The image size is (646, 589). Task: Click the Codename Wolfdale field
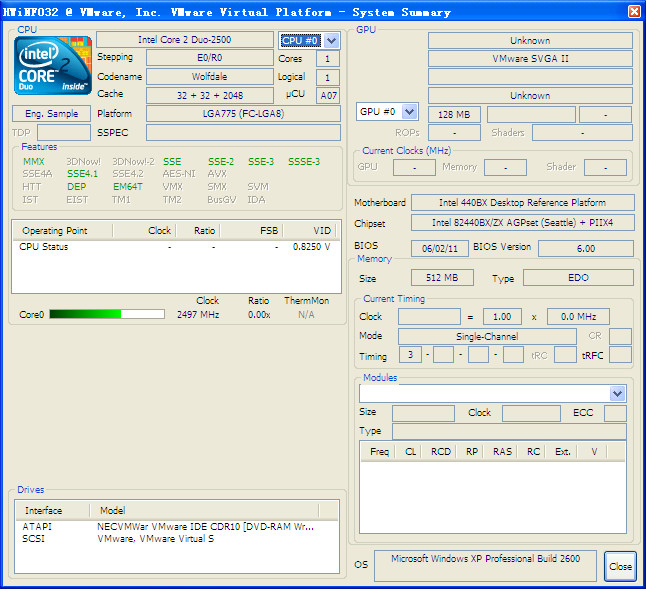pos(210,77)
